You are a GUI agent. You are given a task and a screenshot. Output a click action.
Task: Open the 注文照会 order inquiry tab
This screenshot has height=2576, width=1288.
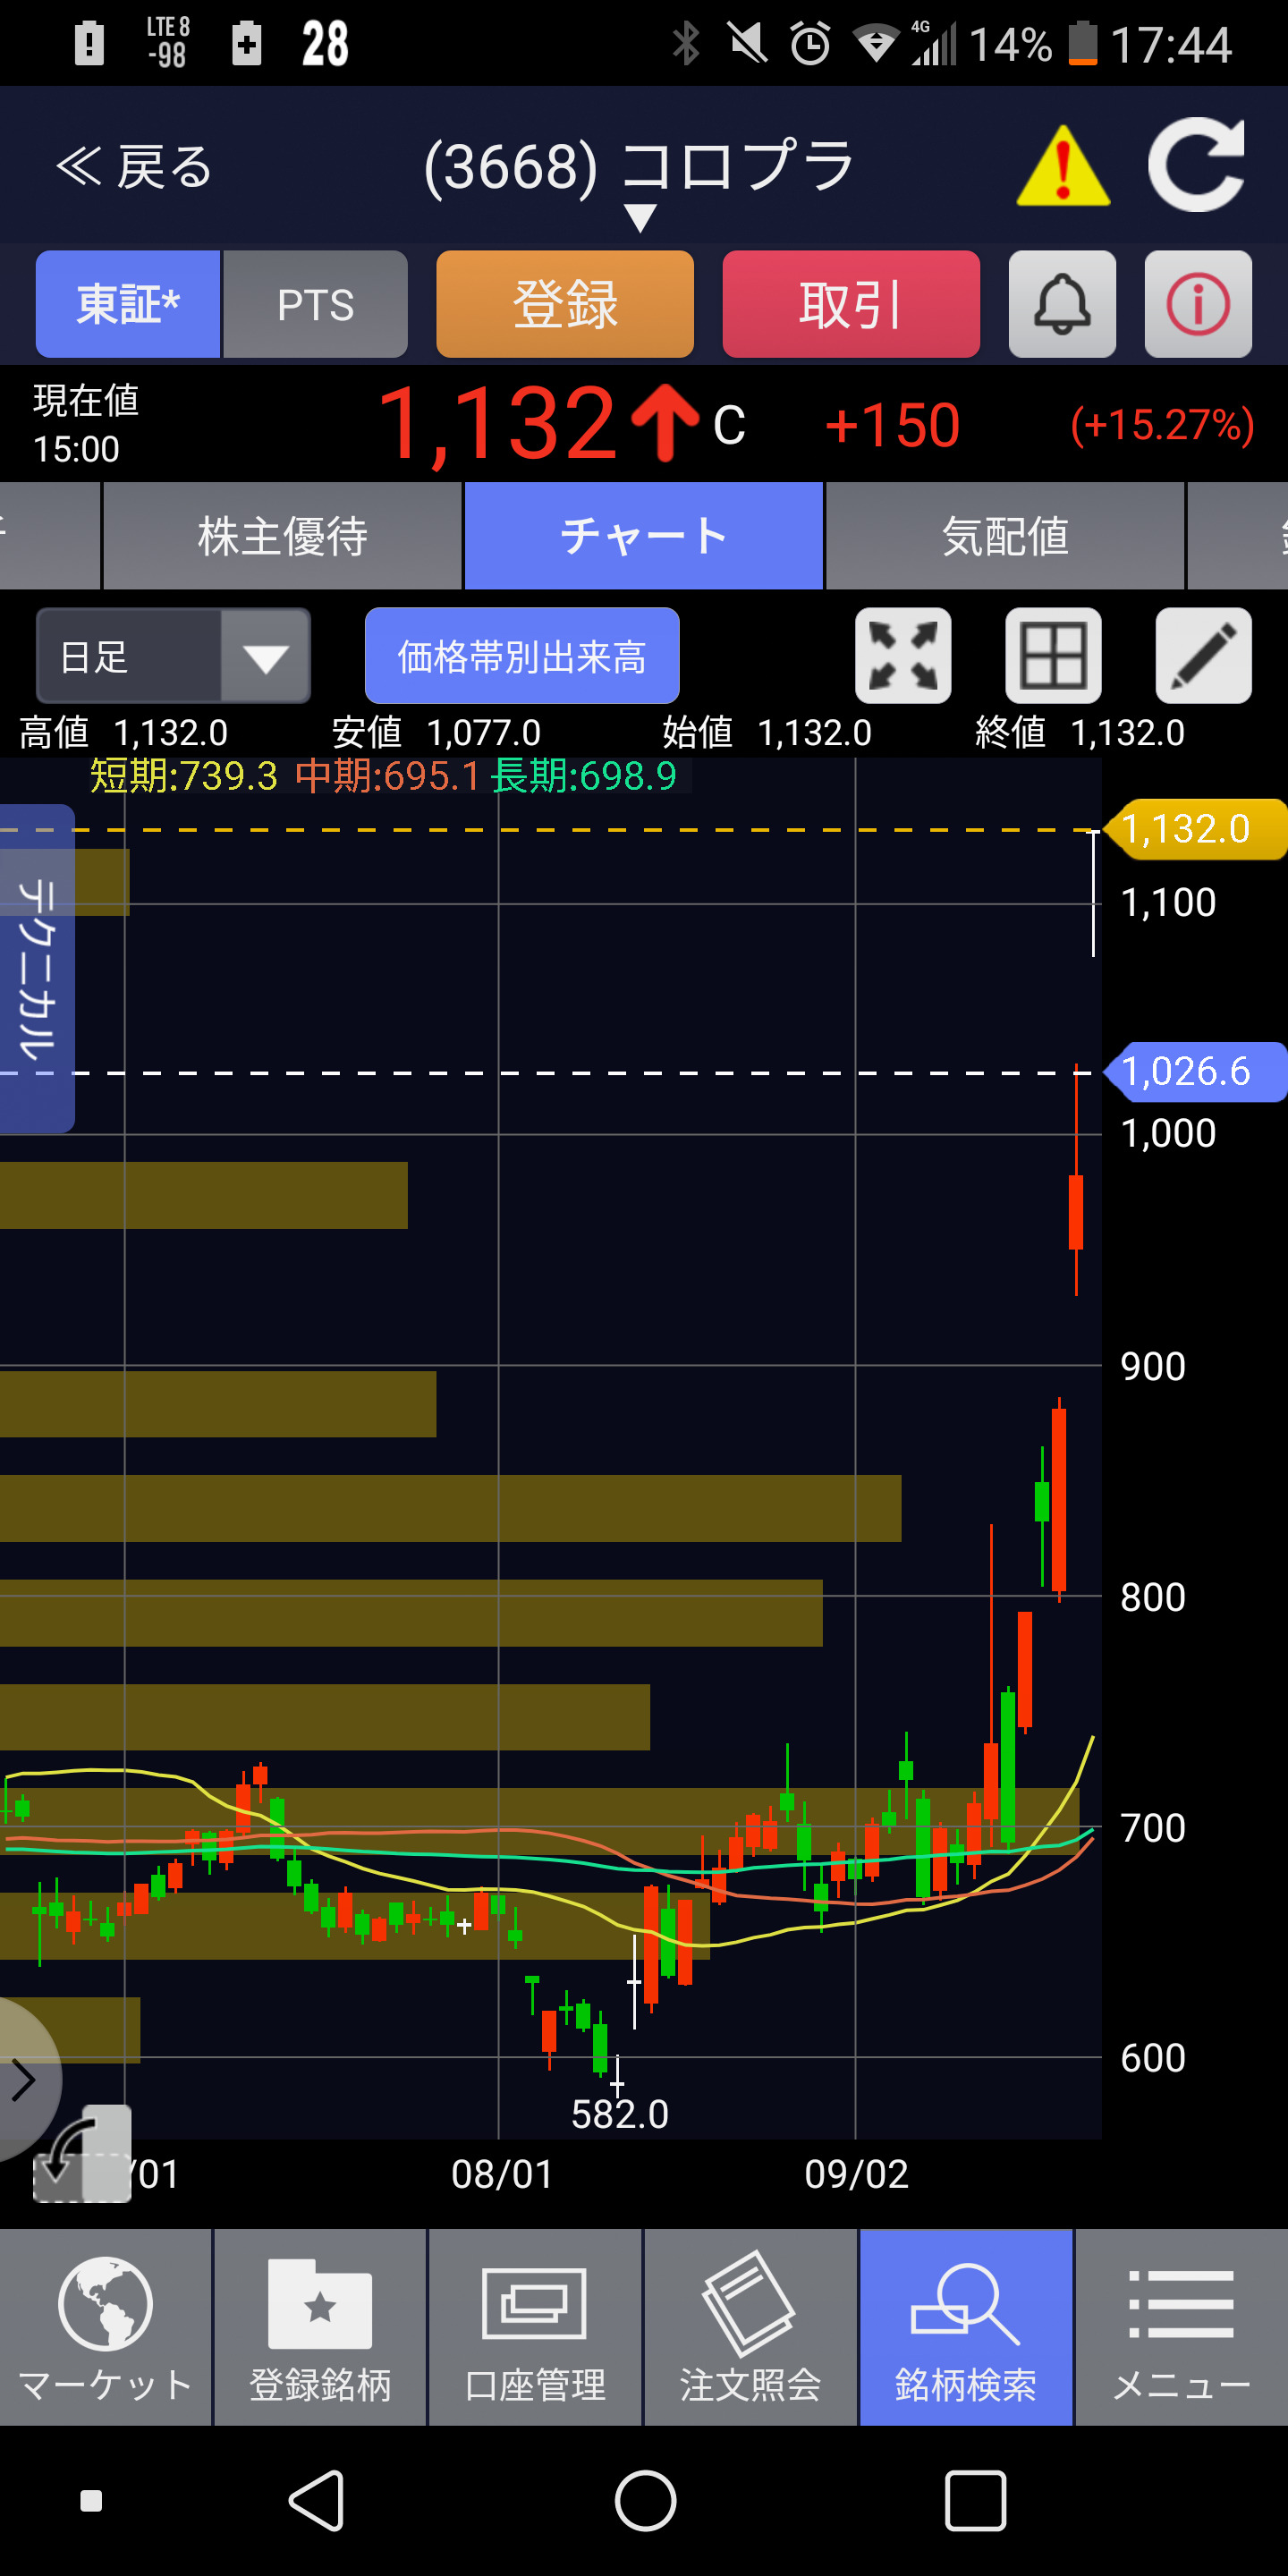pyautogui.click(x=750, y=2327)
